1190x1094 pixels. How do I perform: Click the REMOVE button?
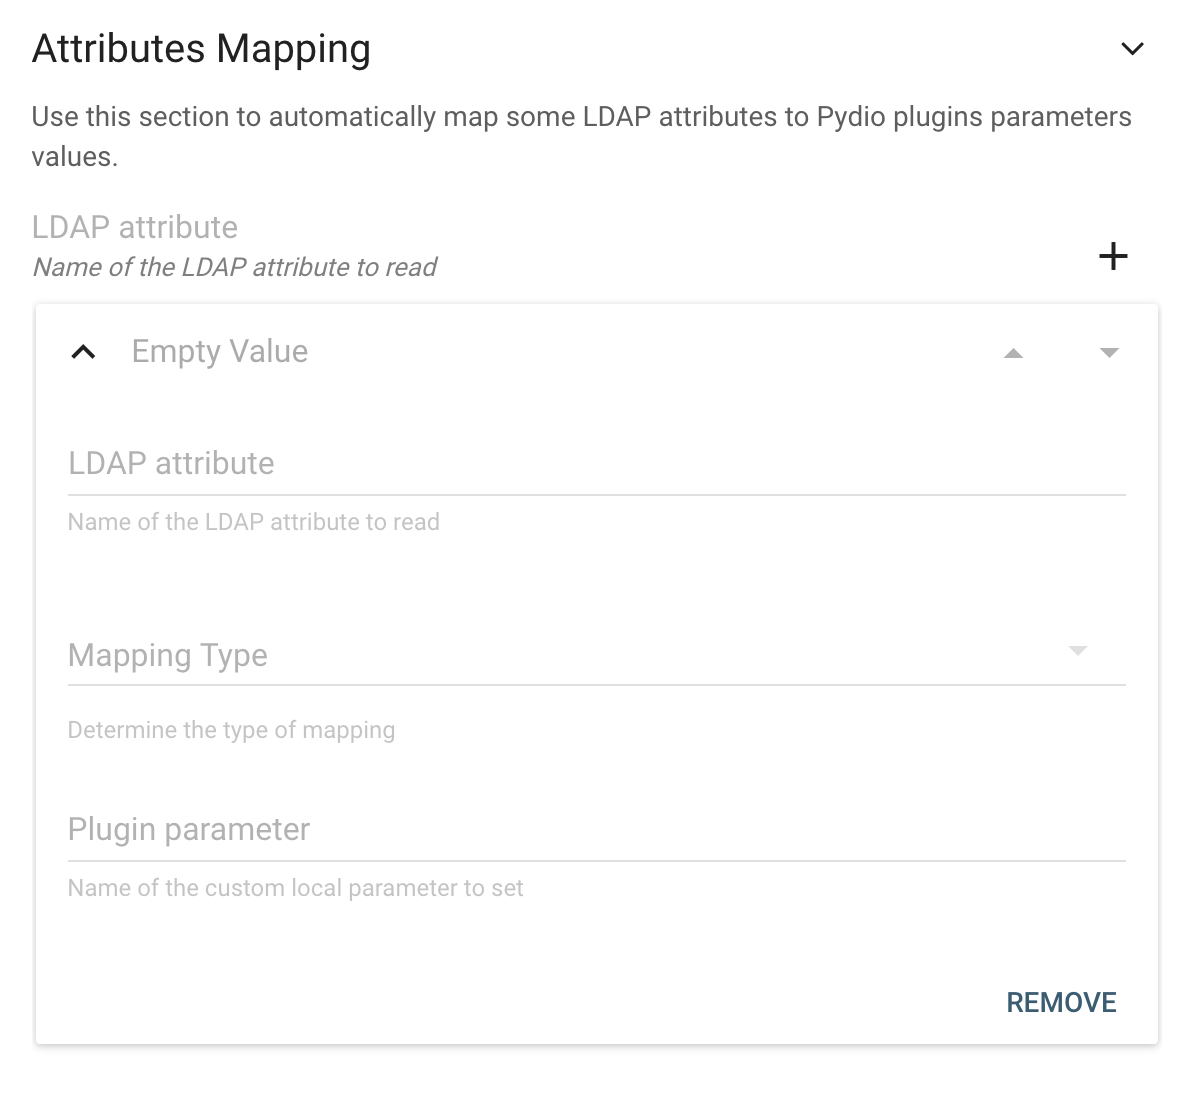point(1061,1002)
